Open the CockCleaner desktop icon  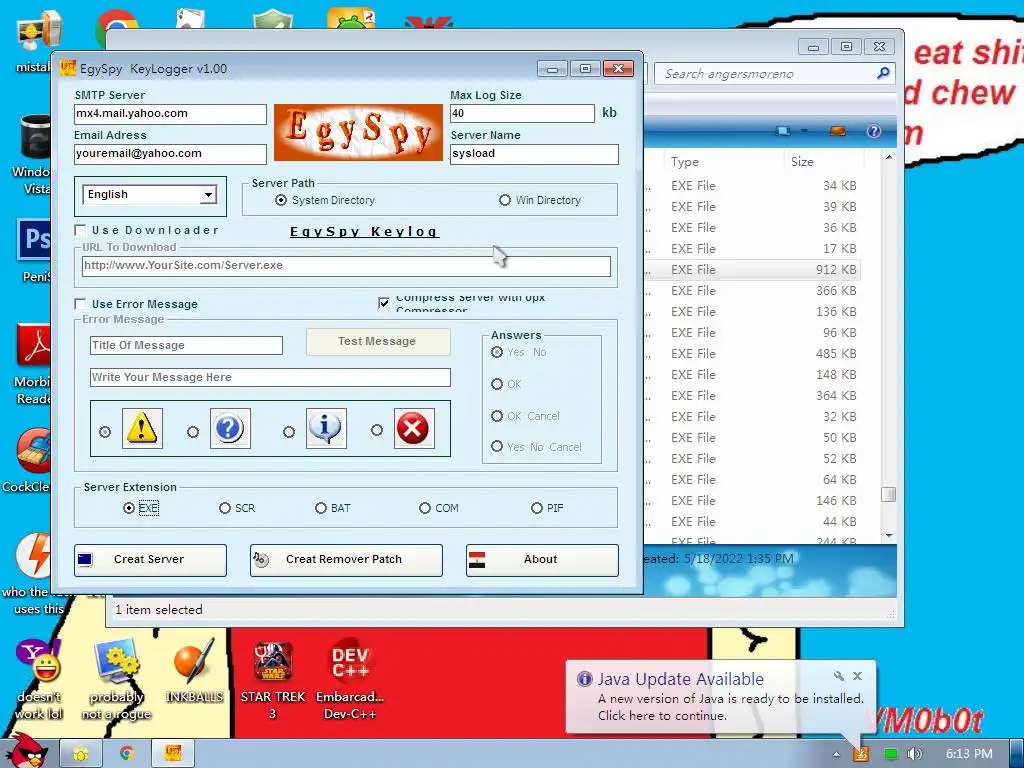29,460
